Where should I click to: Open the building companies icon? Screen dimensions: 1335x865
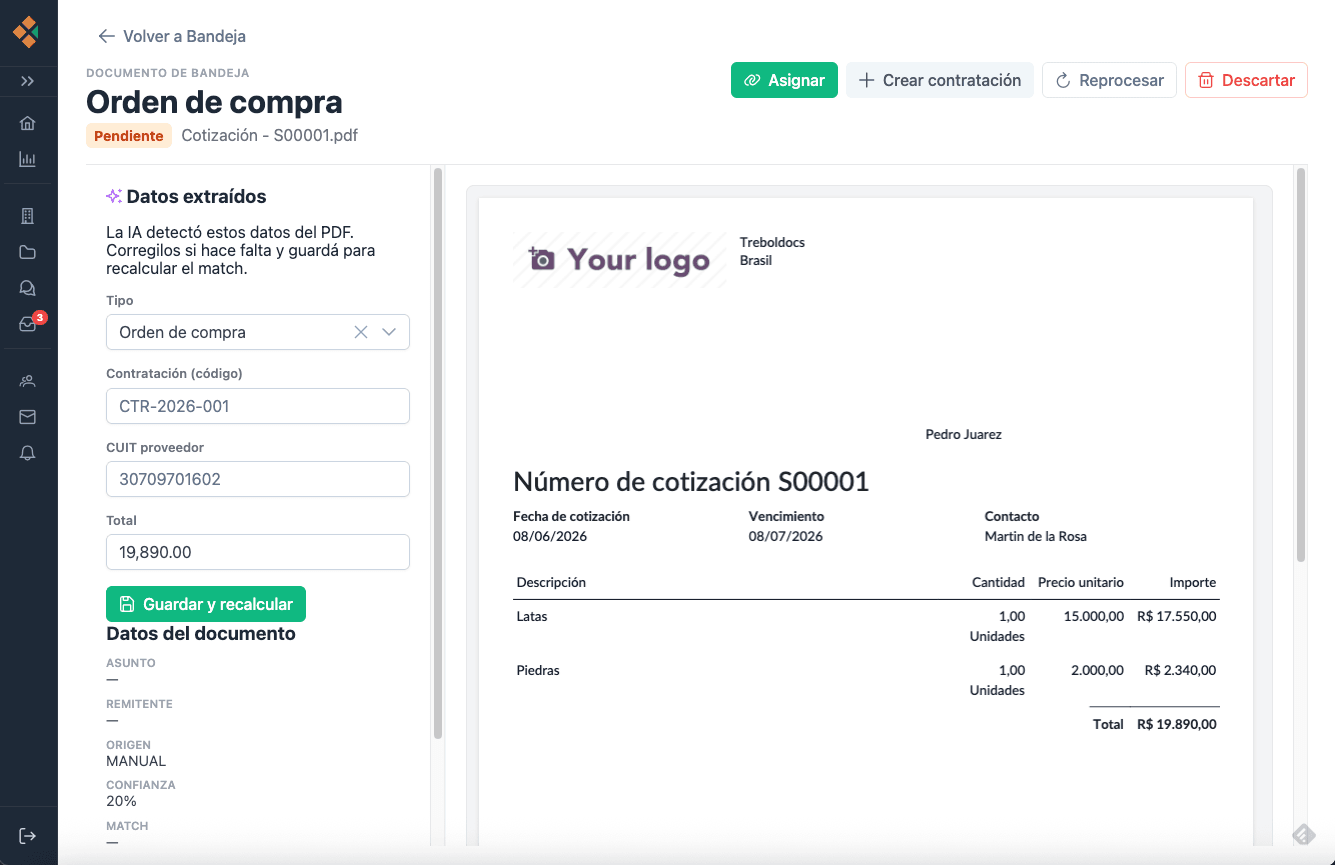pyautogui.click(x=28, y=216)
